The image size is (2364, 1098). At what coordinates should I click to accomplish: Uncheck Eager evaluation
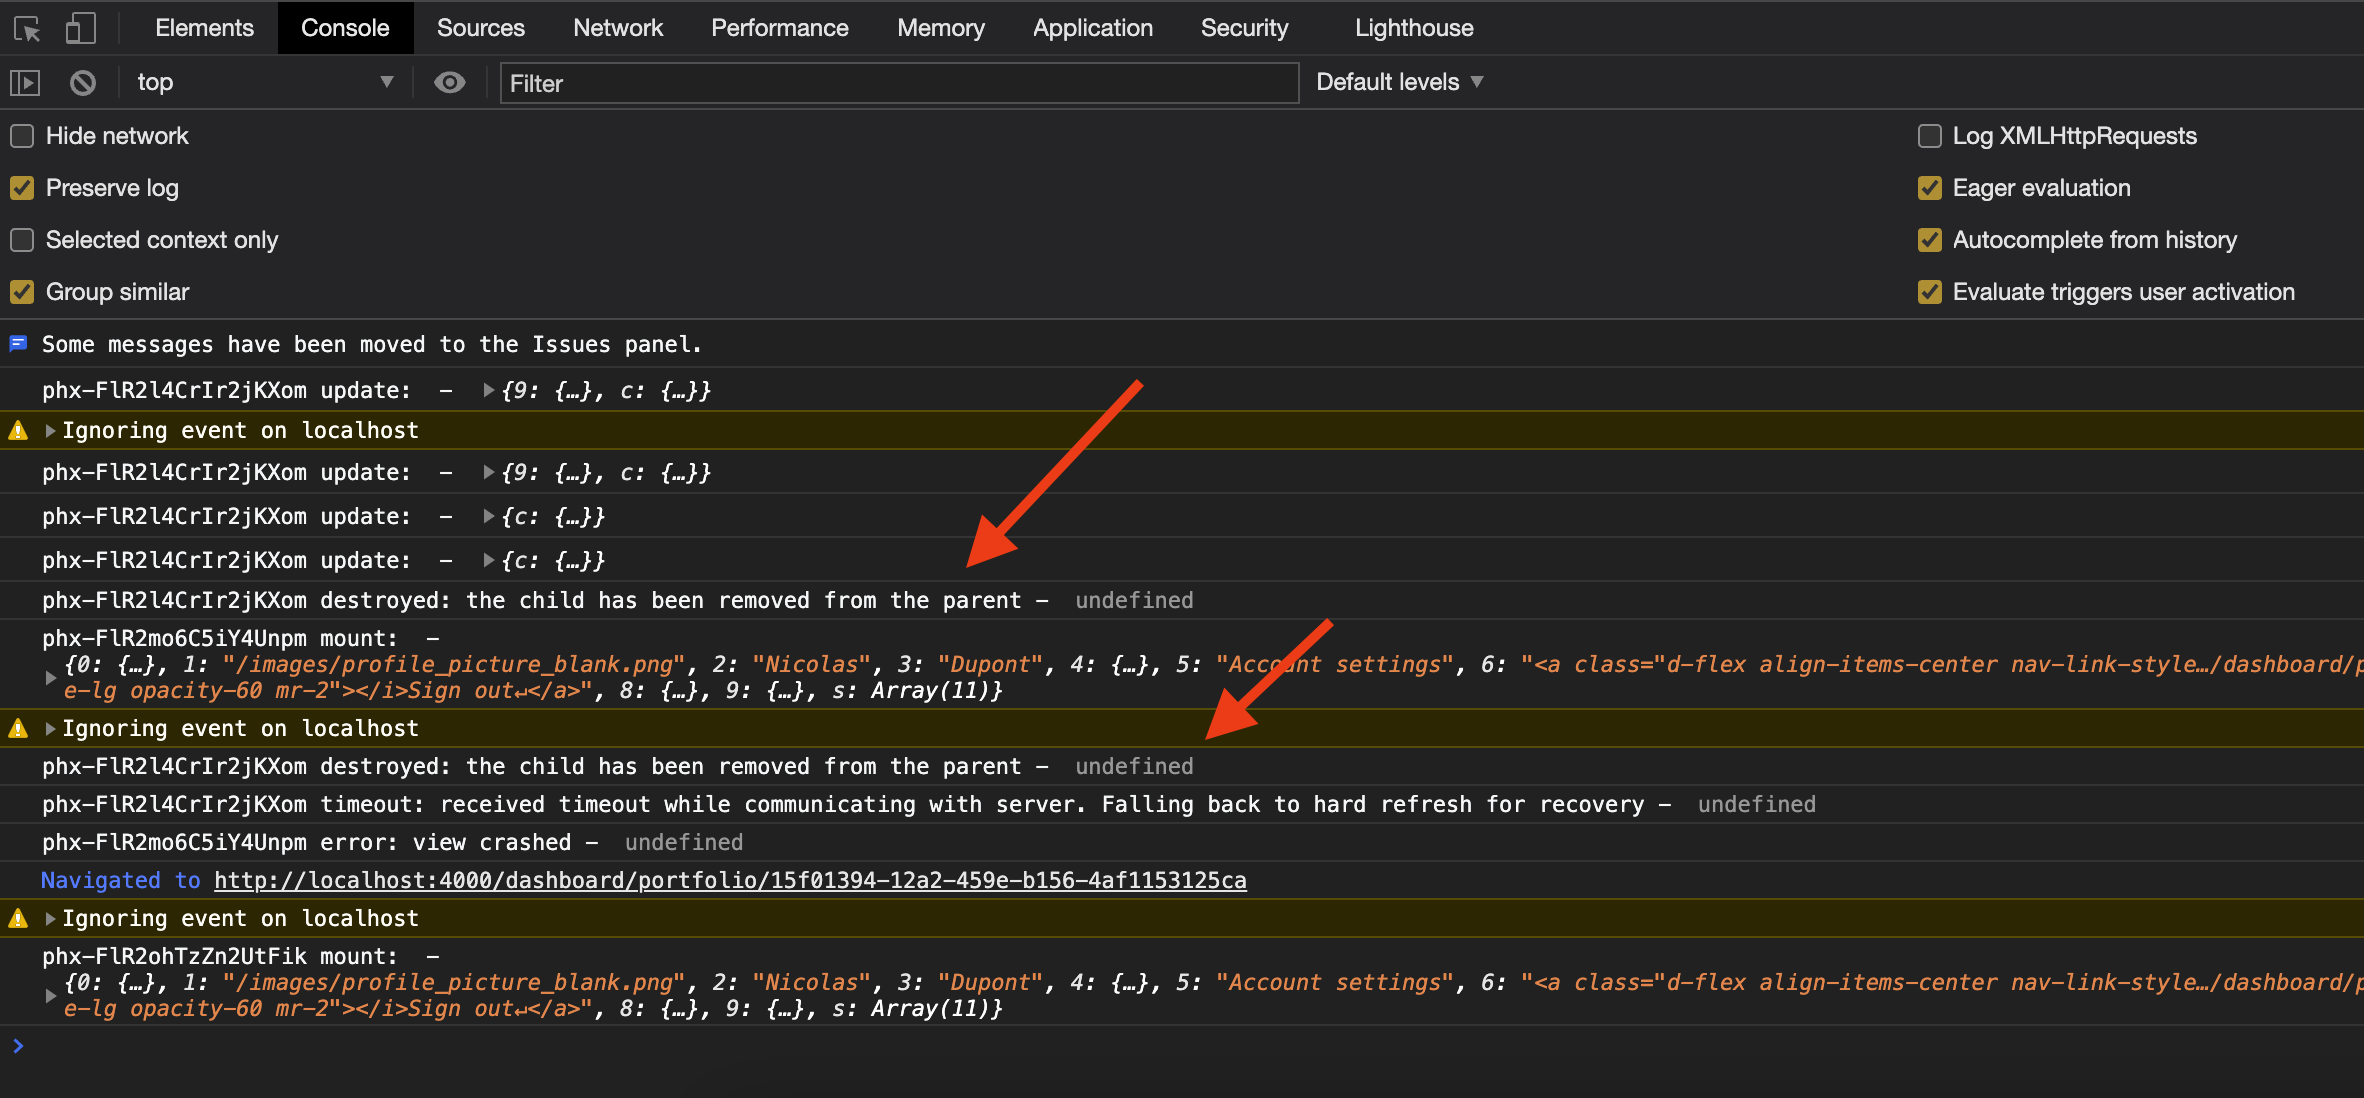click(x=1930, y=188)
